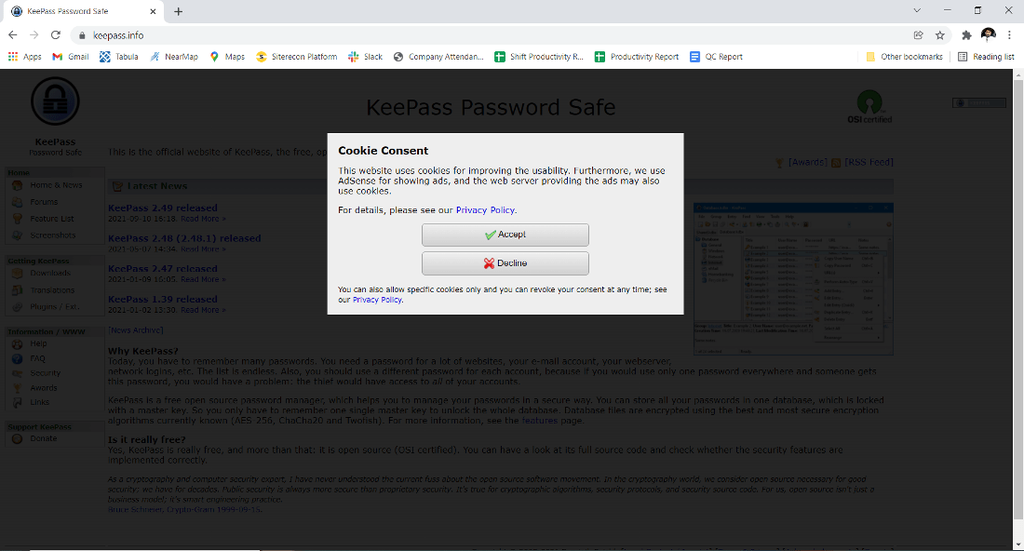Open the Chrome profile avatar

(x=988, y=35)
